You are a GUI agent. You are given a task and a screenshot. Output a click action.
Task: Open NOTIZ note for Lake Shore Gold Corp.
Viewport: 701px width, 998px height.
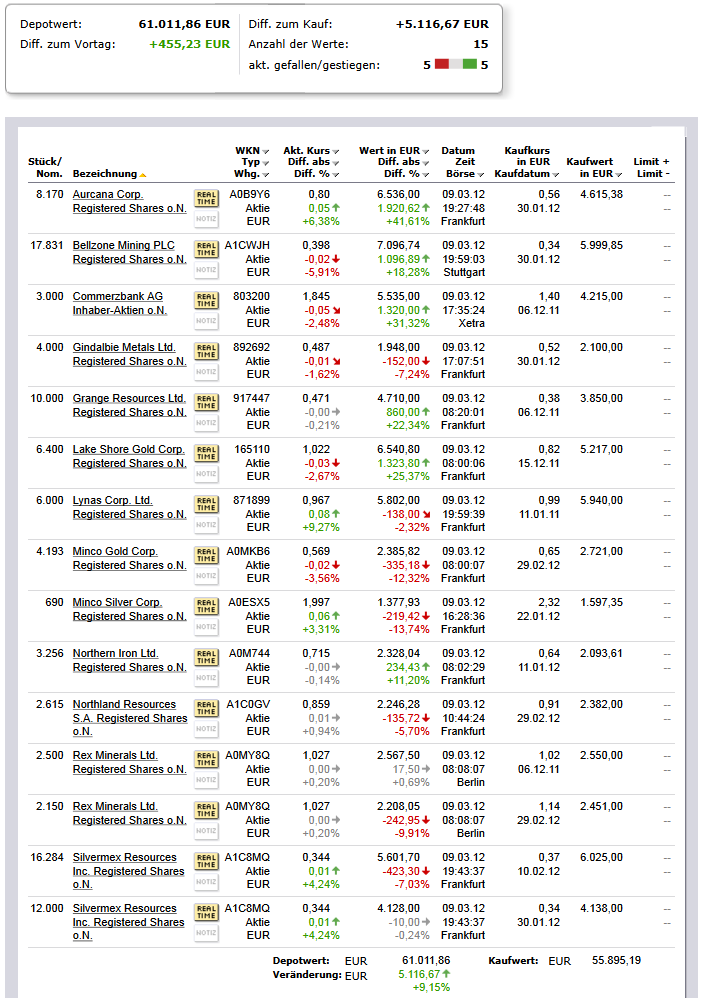tap(206, 474)
